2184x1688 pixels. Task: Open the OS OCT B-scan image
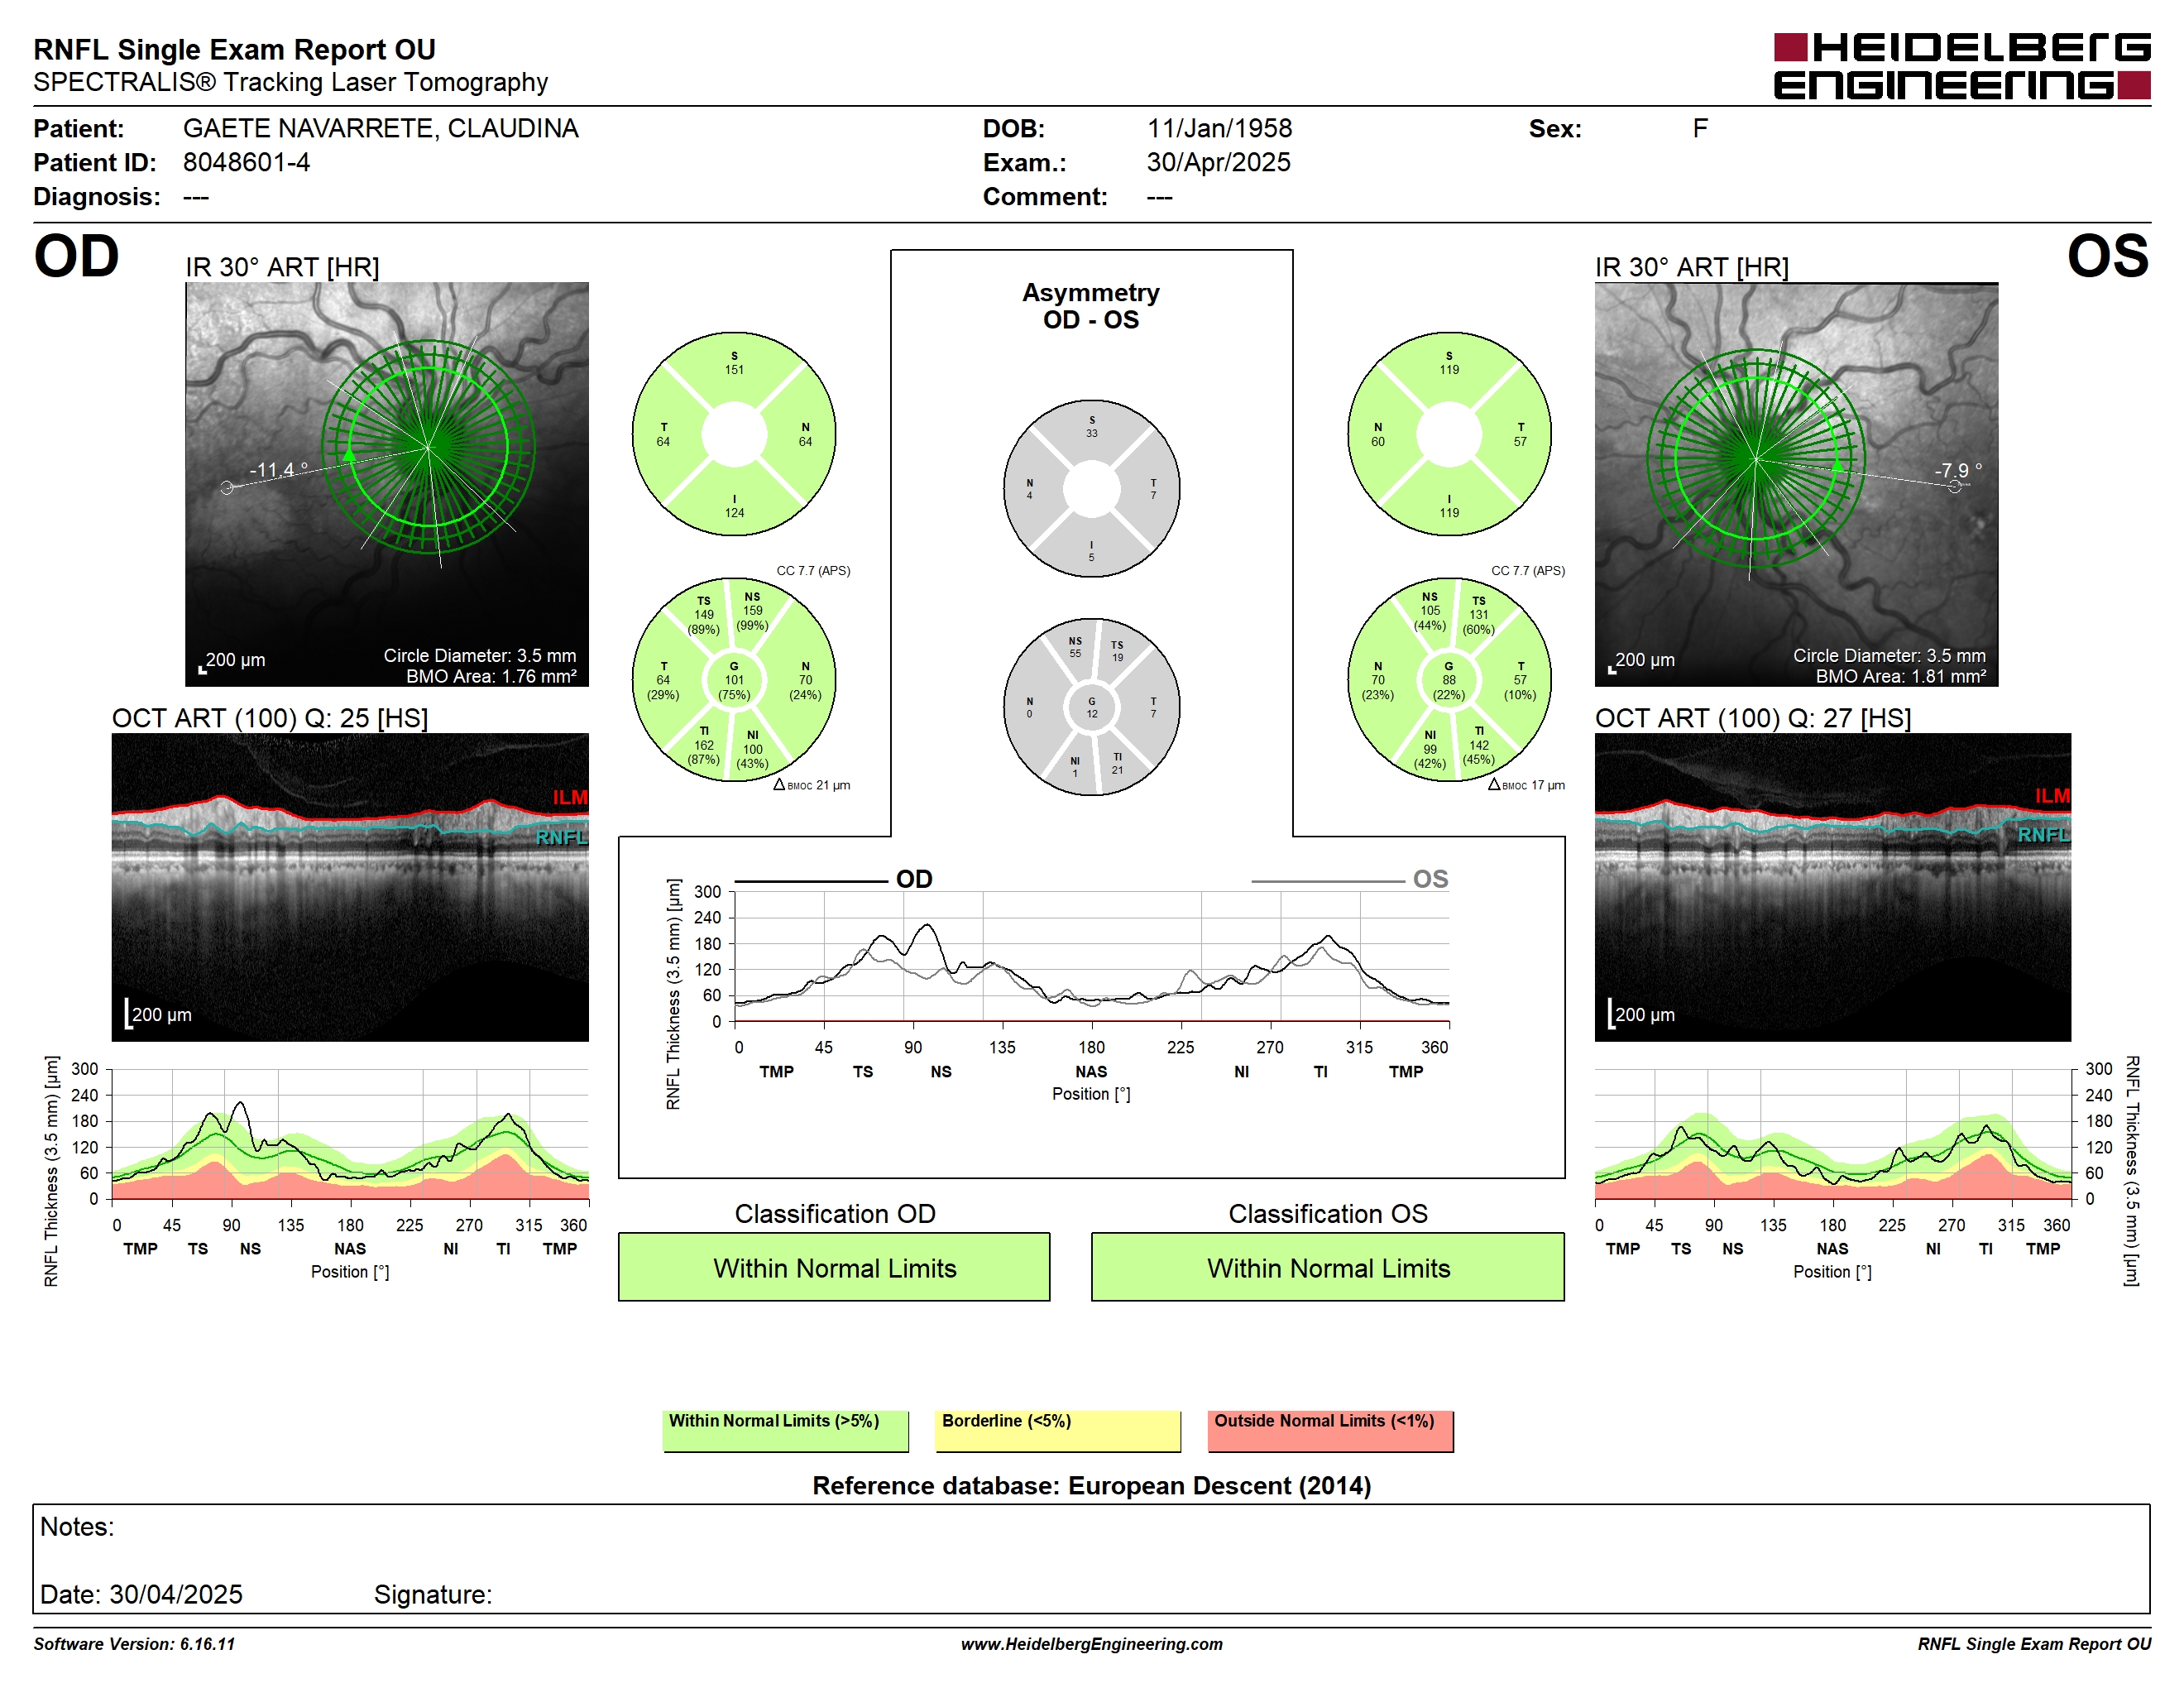[1832, 887]
